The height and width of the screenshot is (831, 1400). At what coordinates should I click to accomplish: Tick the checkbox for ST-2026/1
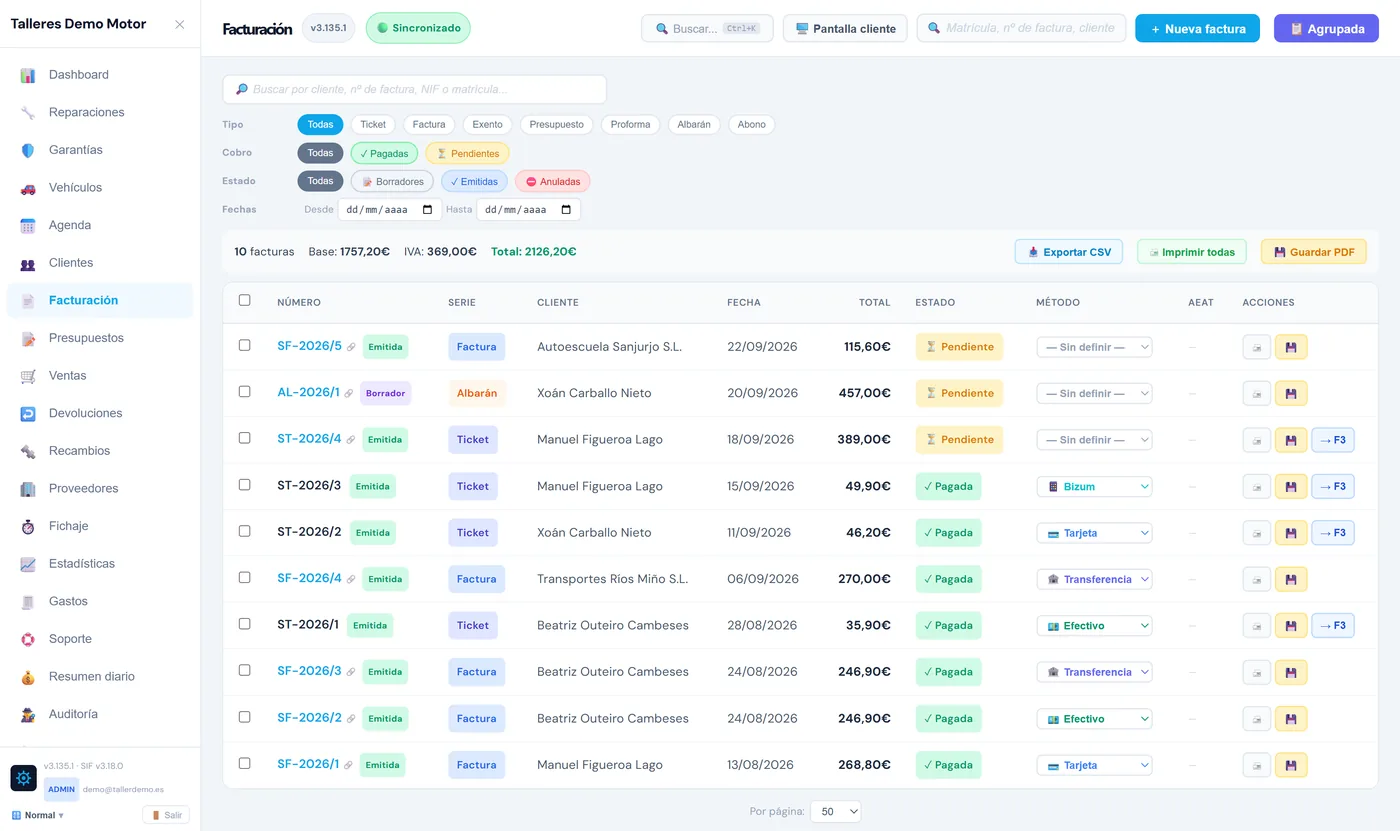point(245,624)
